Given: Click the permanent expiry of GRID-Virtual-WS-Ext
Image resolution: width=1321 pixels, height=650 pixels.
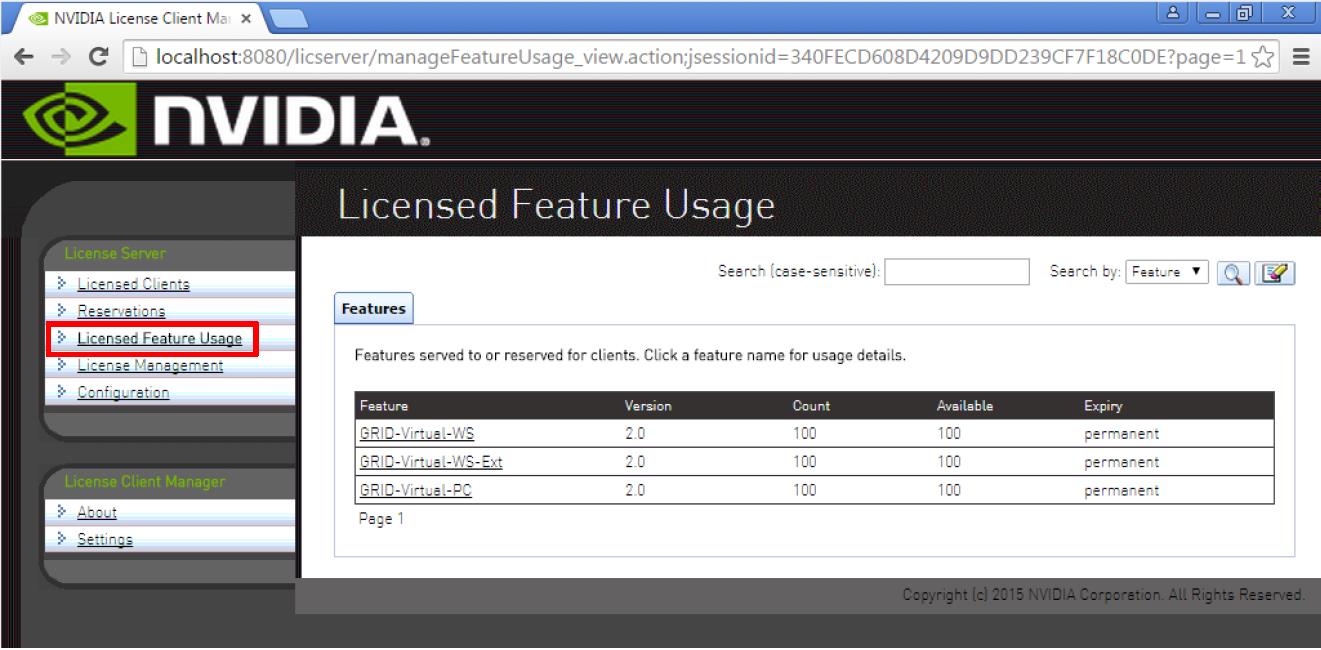Looking at the screenshot, I should point(1121,462).
